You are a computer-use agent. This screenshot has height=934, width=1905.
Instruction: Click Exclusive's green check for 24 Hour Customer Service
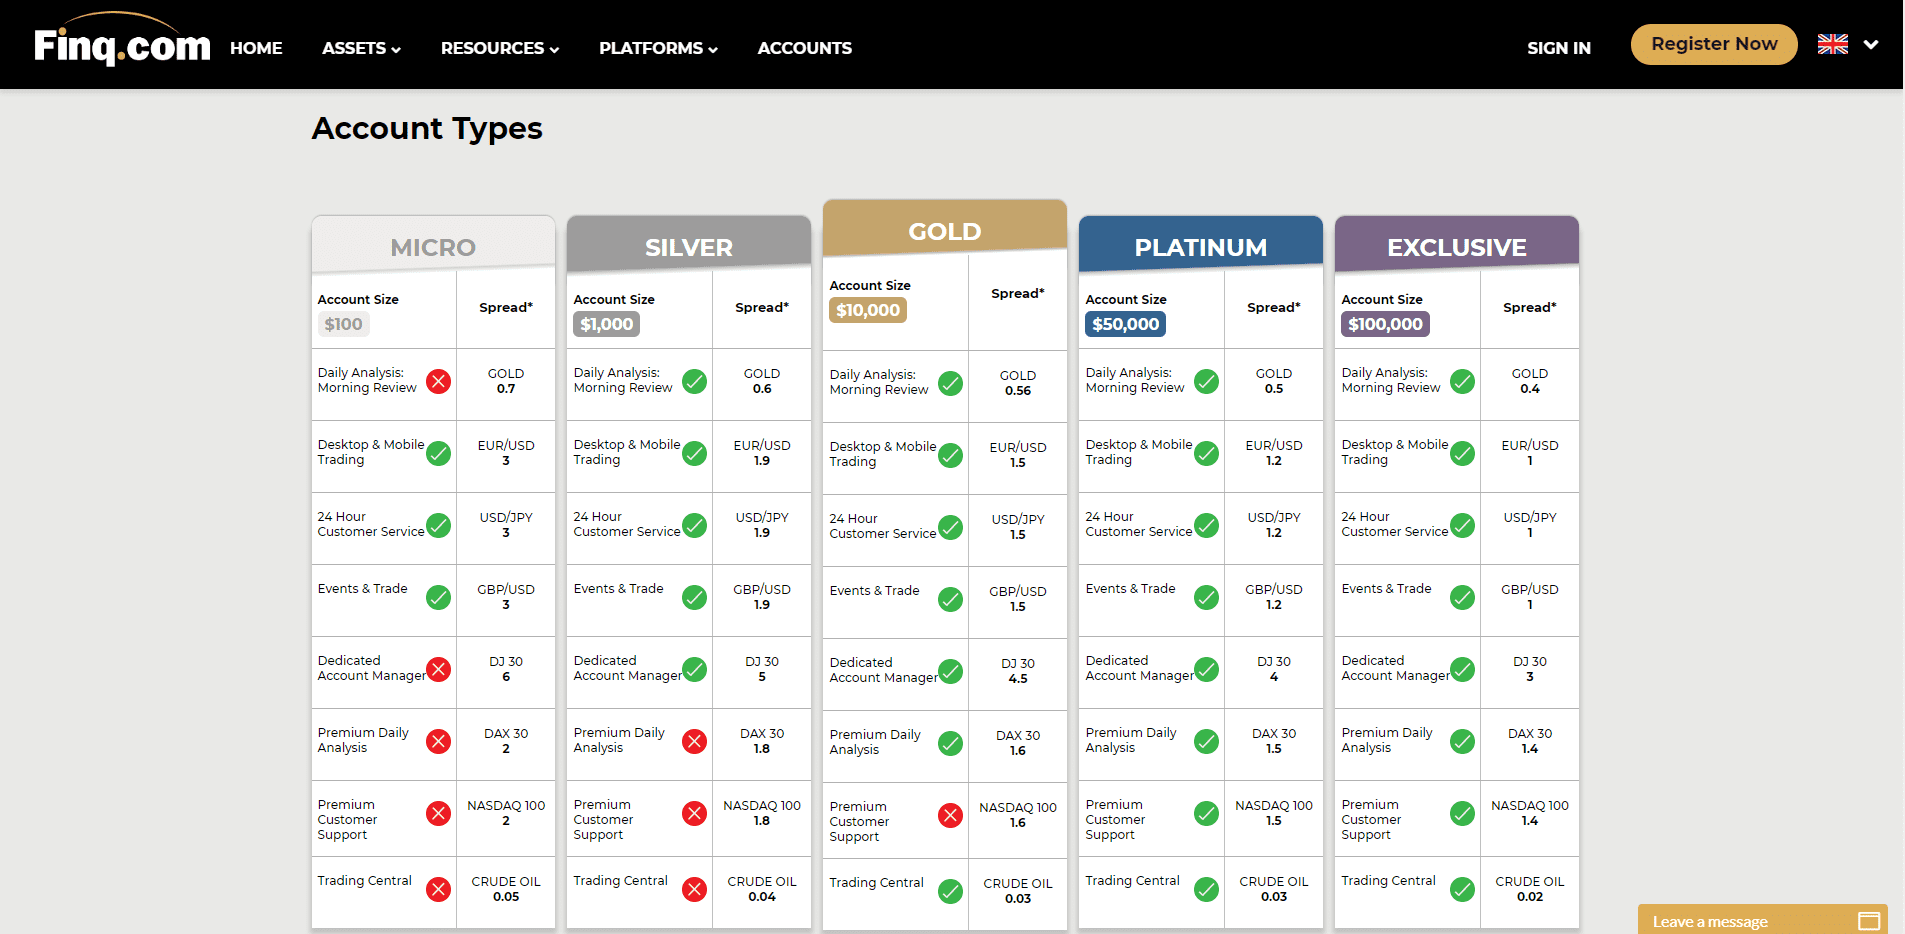tap(1462, 525)
